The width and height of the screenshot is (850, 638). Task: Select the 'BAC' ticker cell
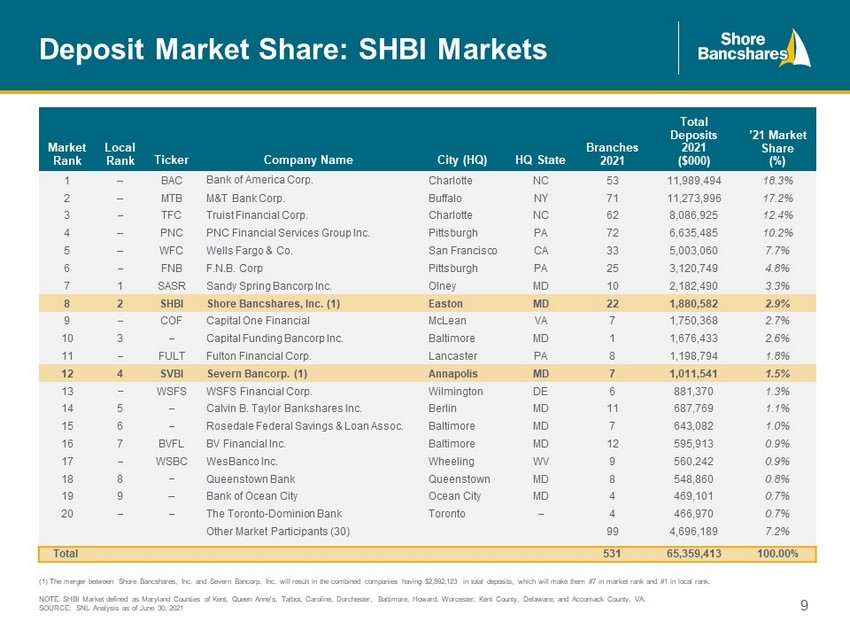171,181
